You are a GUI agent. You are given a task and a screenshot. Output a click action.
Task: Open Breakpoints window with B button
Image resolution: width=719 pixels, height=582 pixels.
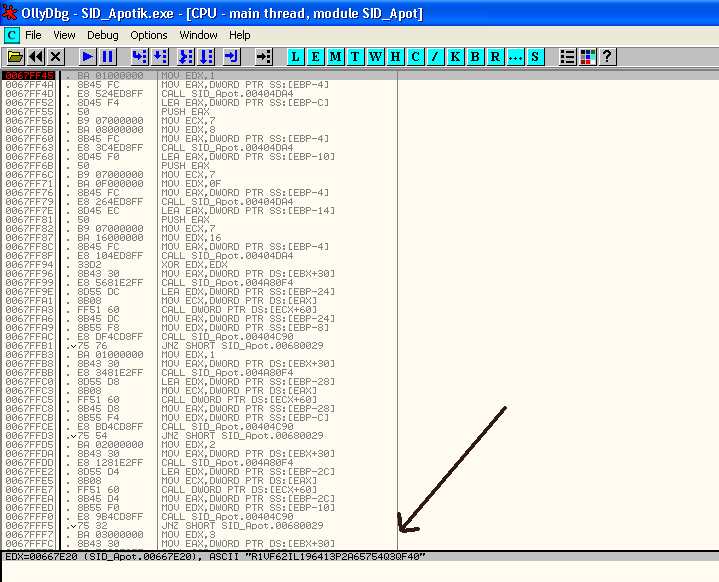[x=475, y=57]
